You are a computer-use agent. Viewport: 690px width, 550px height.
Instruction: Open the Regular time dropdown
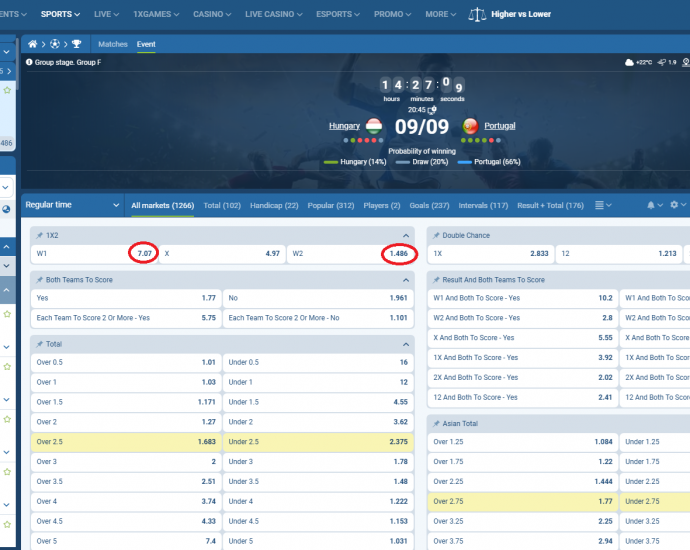click(x=73, y=205)
